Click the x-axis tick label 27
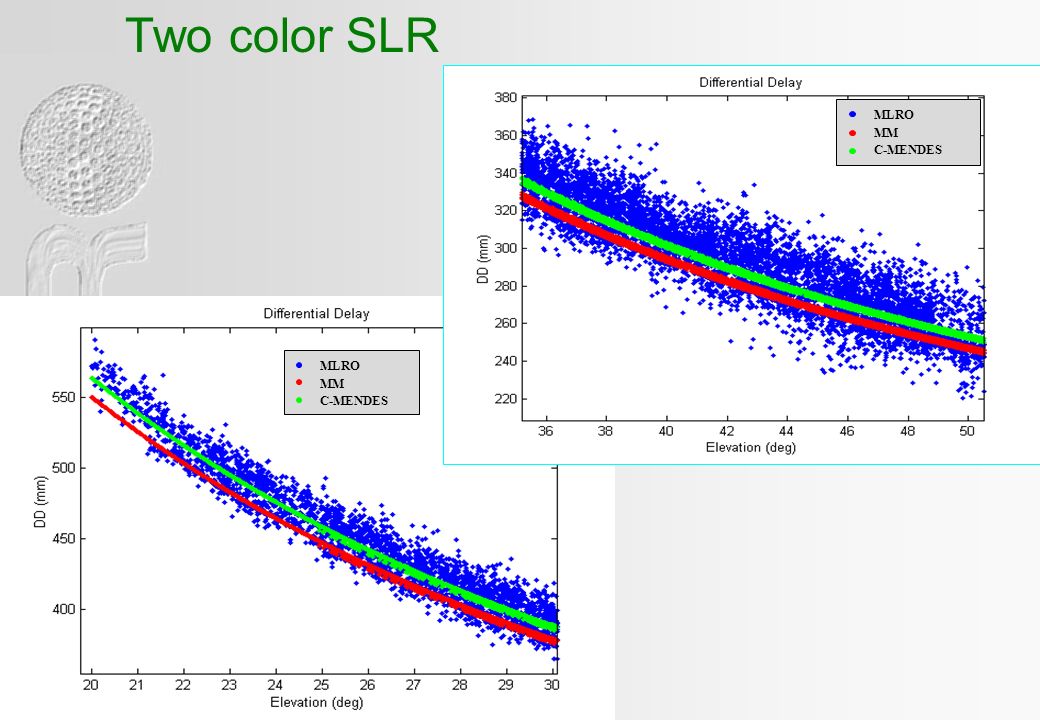 (413, 686)
